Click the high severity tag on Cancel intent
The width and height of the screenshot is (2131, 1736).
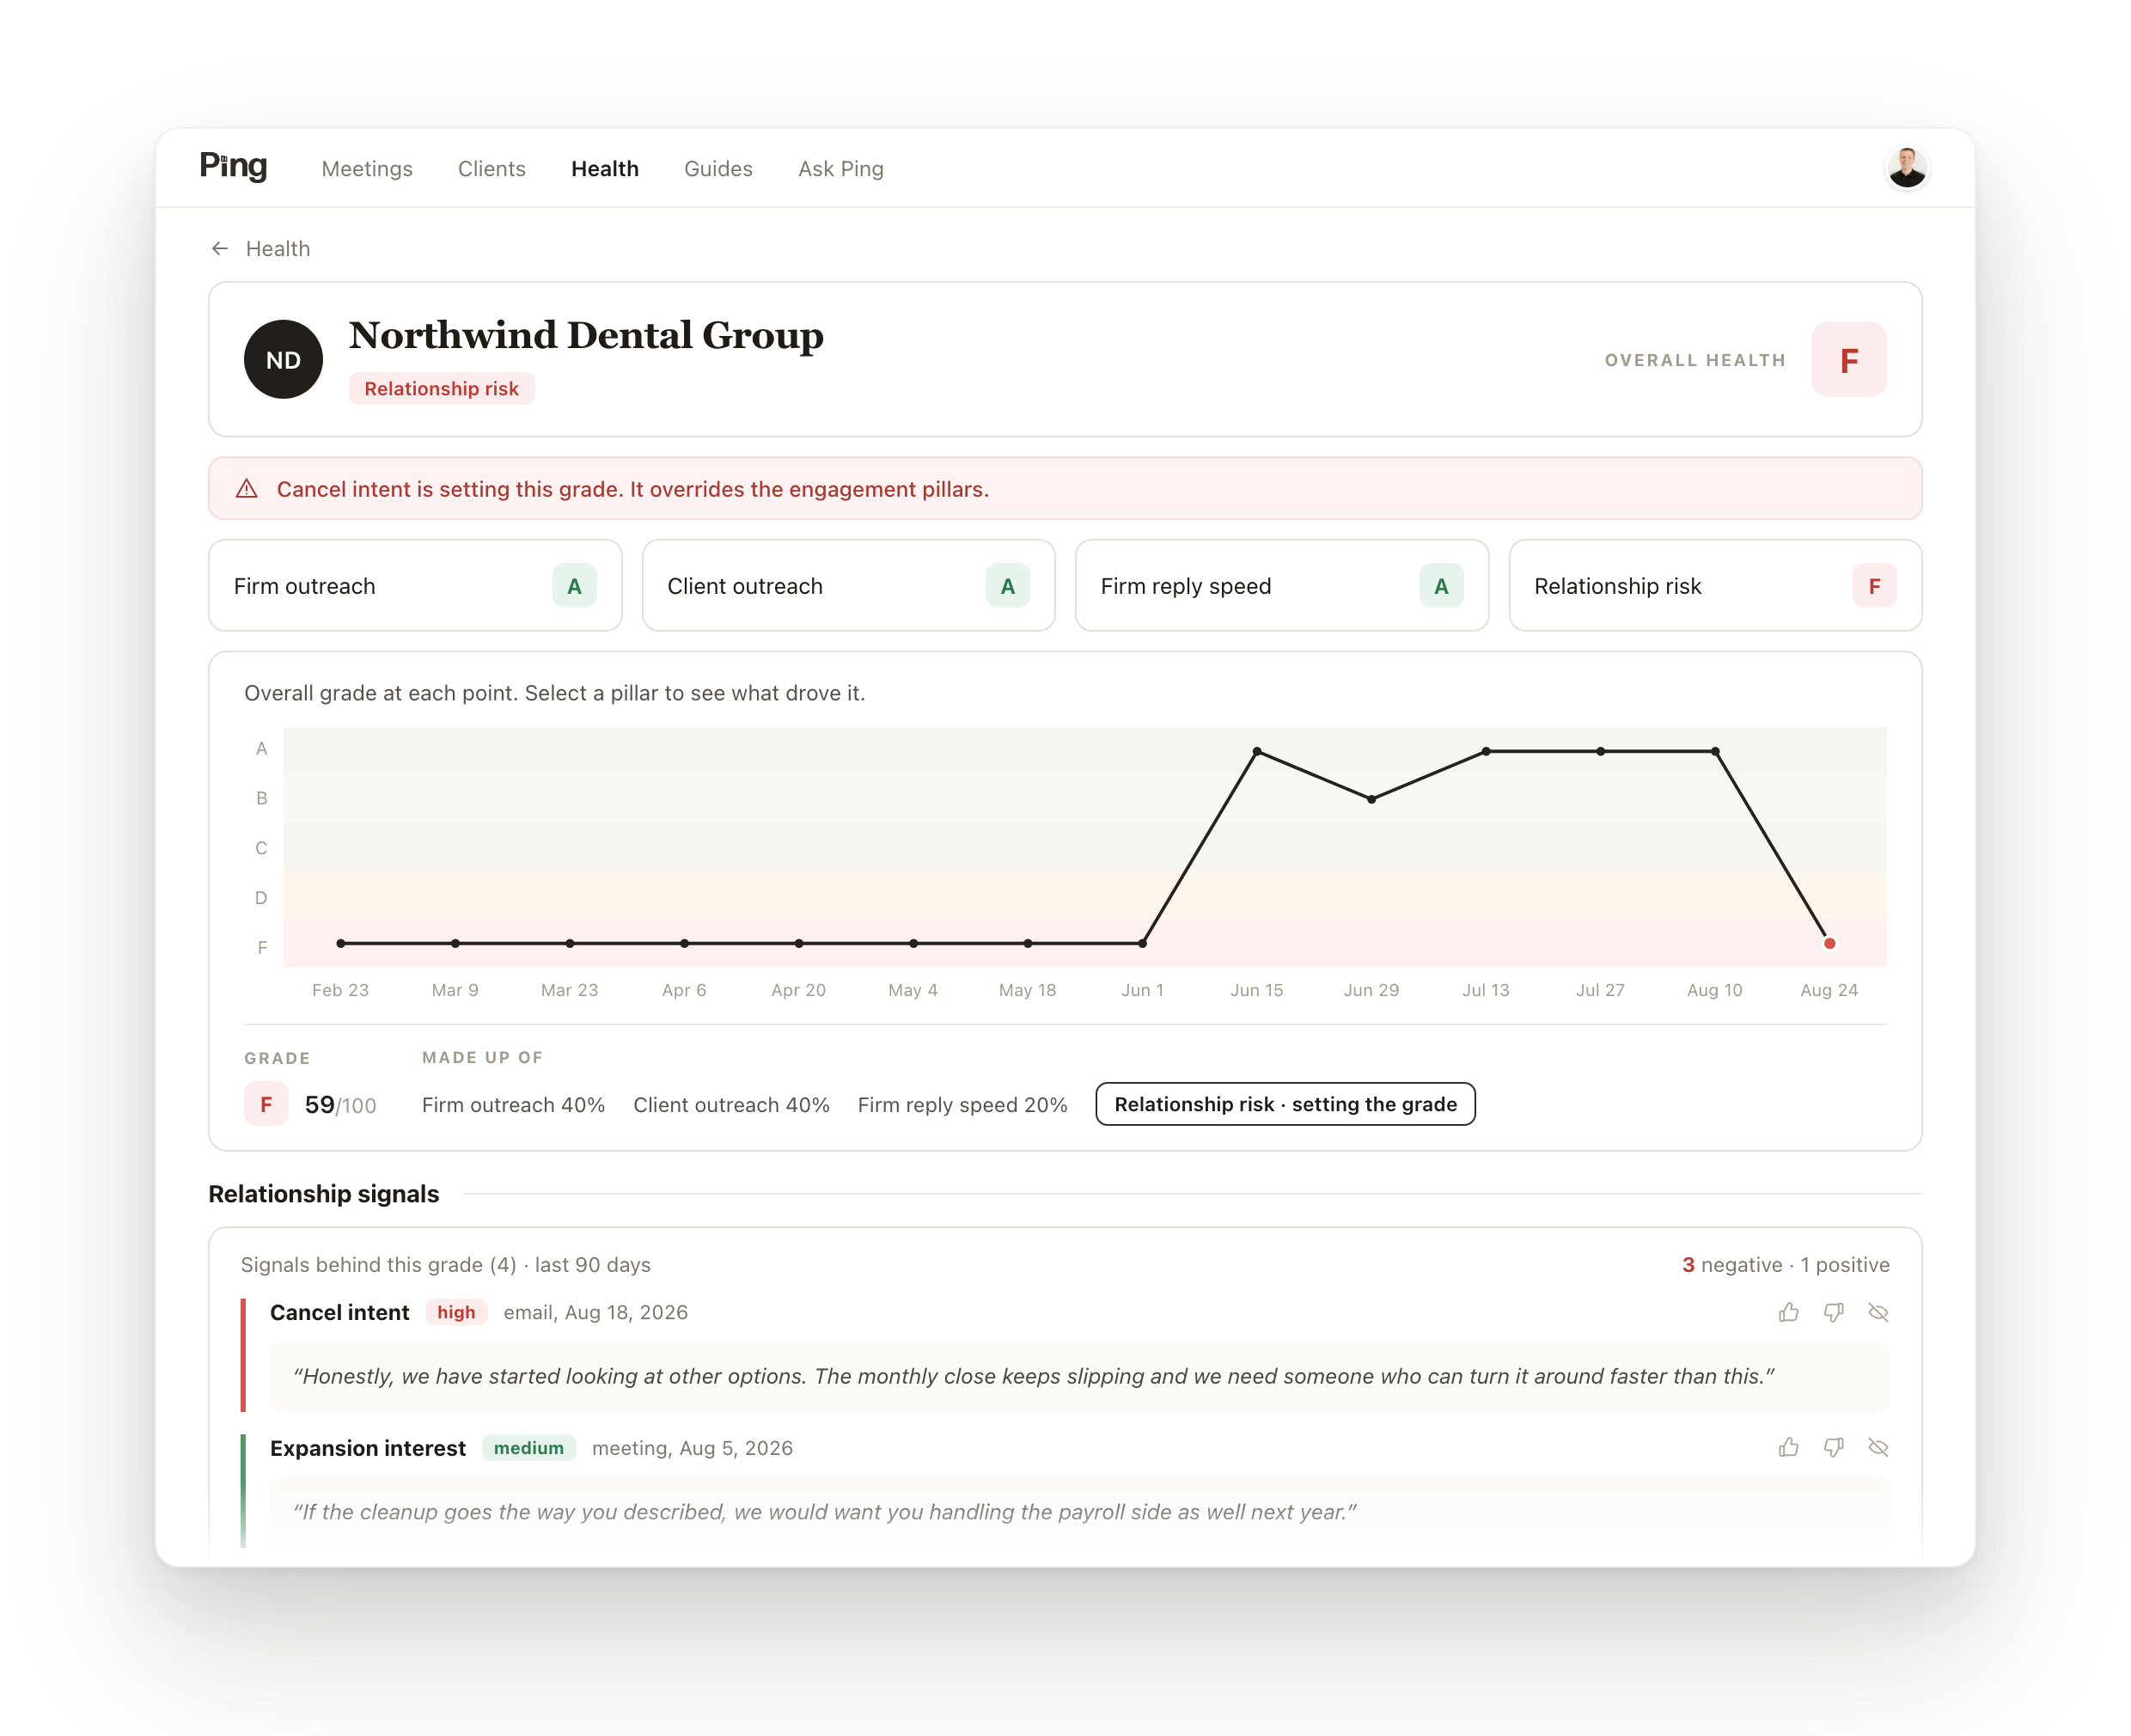456,1312
